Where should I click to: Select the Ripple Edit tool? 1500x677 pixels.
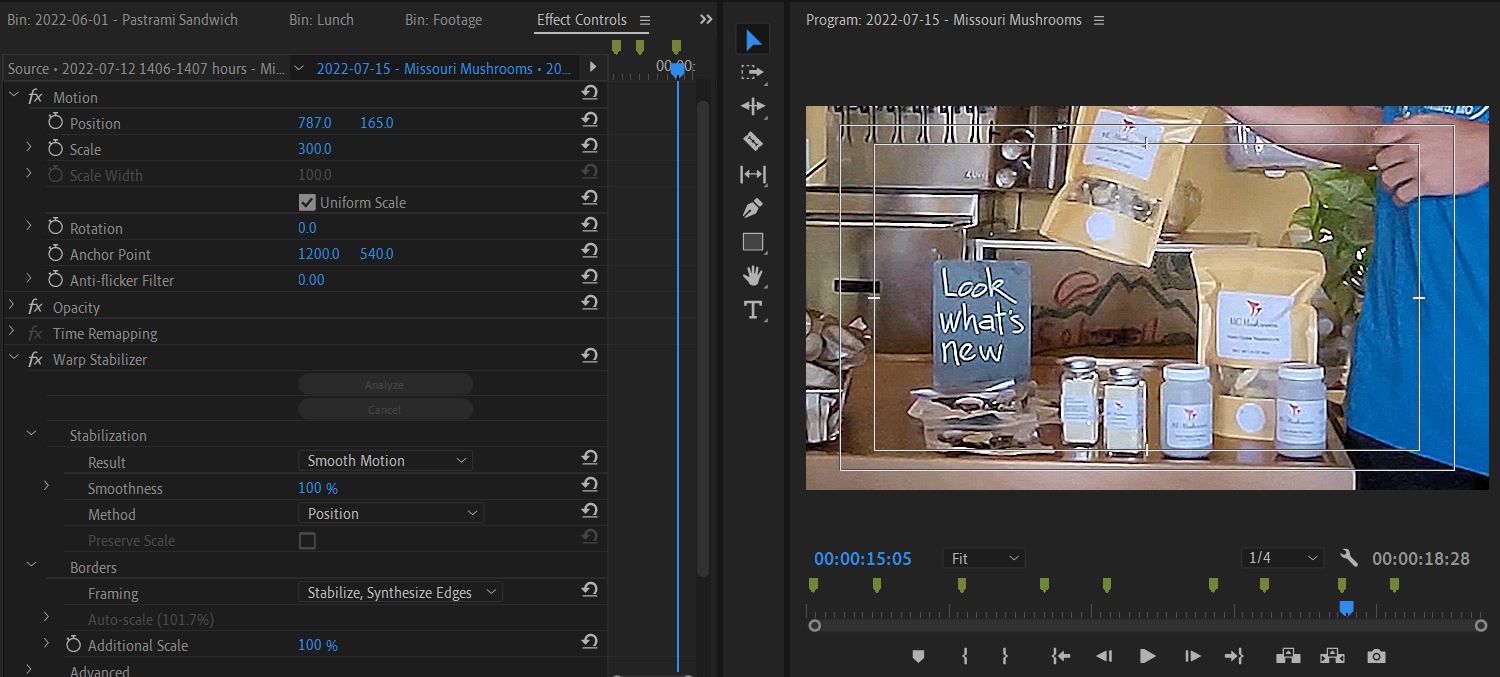[x=753, y=106]
